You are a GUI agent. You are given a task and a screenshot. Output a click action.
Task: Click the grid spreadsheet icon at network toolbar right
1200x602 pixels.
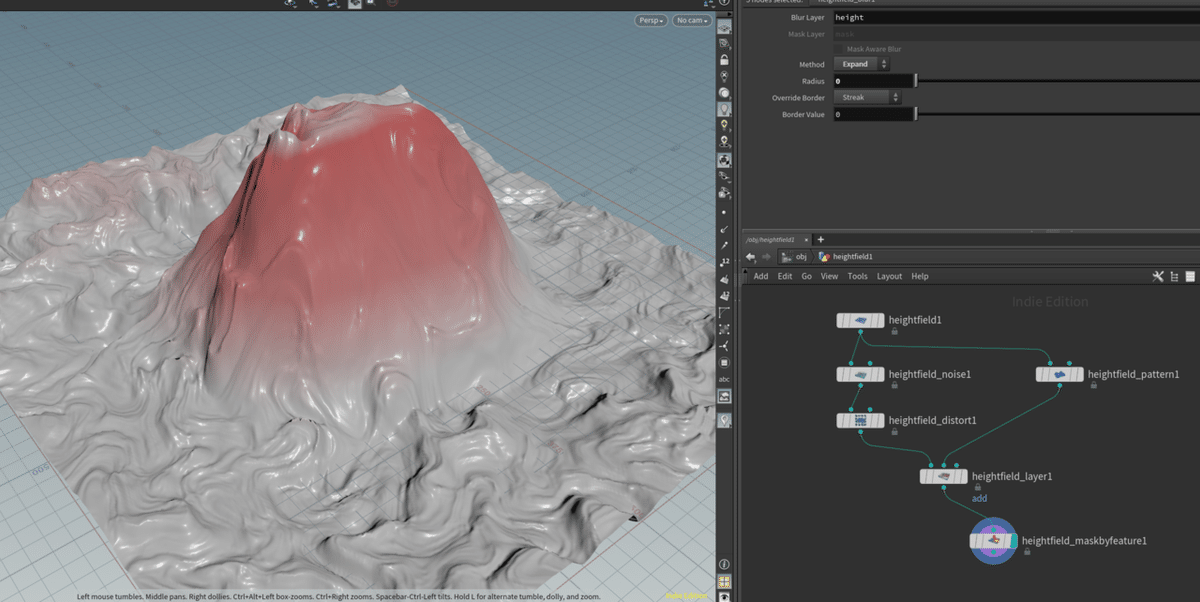[1189, 275]
